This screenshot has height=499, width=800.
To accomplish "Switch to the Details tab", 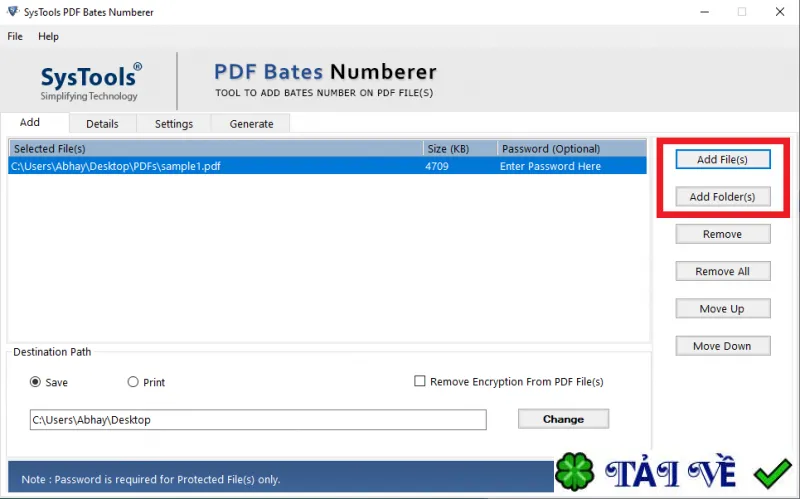I will pyautogui.click(x=103, y=123).
